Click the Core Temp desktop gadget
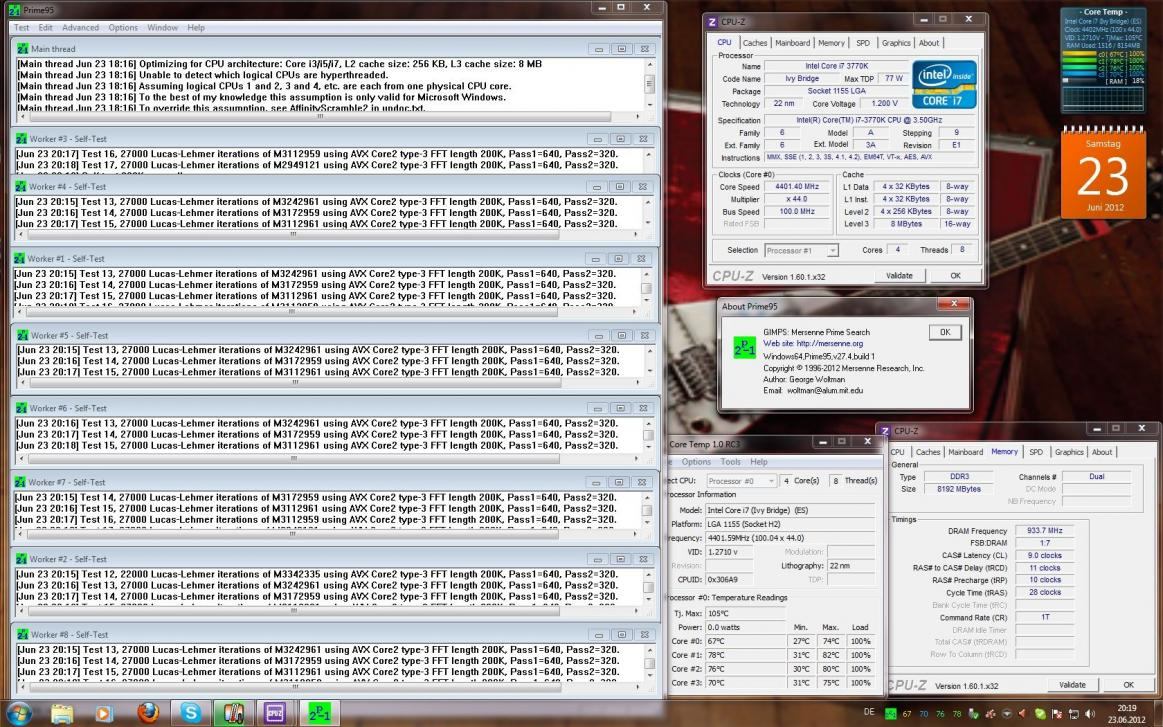 (x=1103, y=59)
